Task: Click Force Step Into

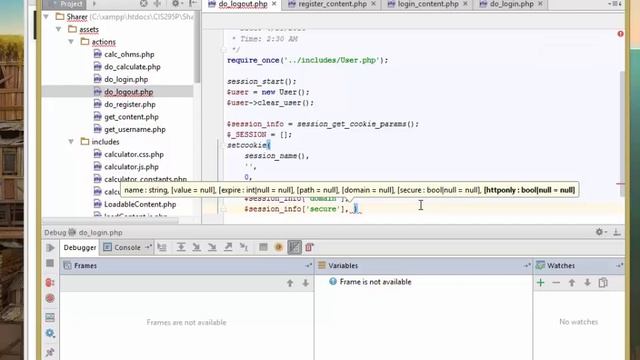Action: tap(212, 247)
